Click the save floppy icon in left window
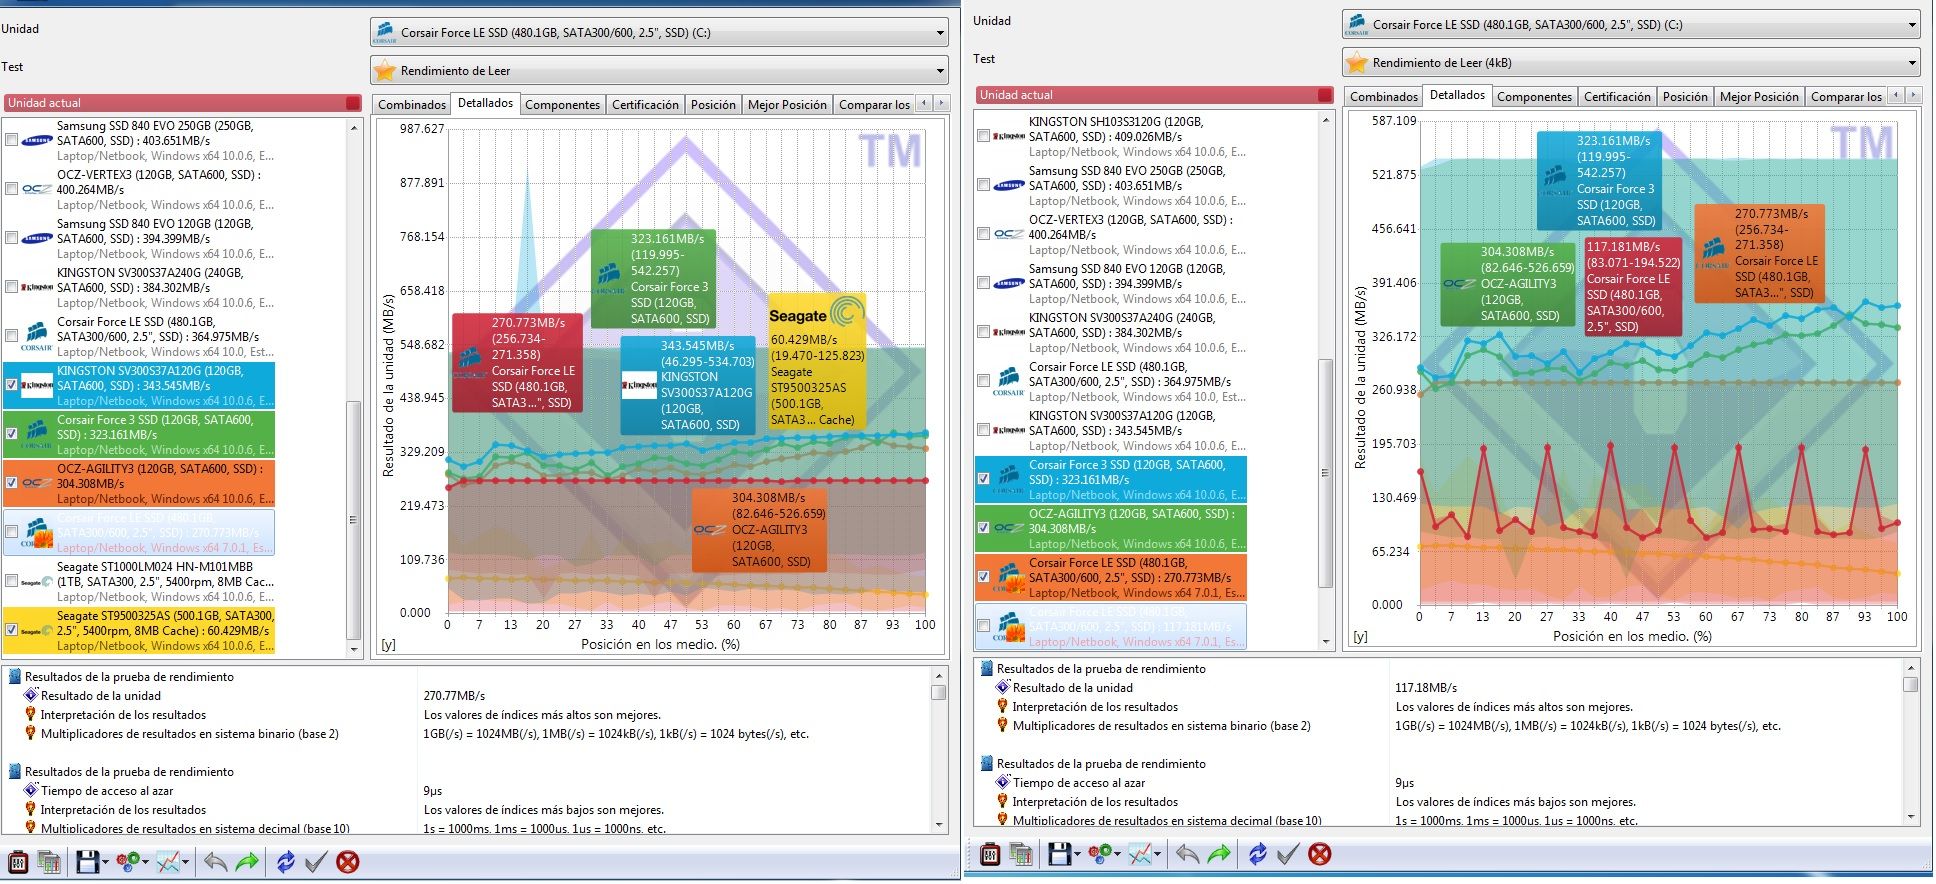1936x884 pixels. tap(86, 861)
